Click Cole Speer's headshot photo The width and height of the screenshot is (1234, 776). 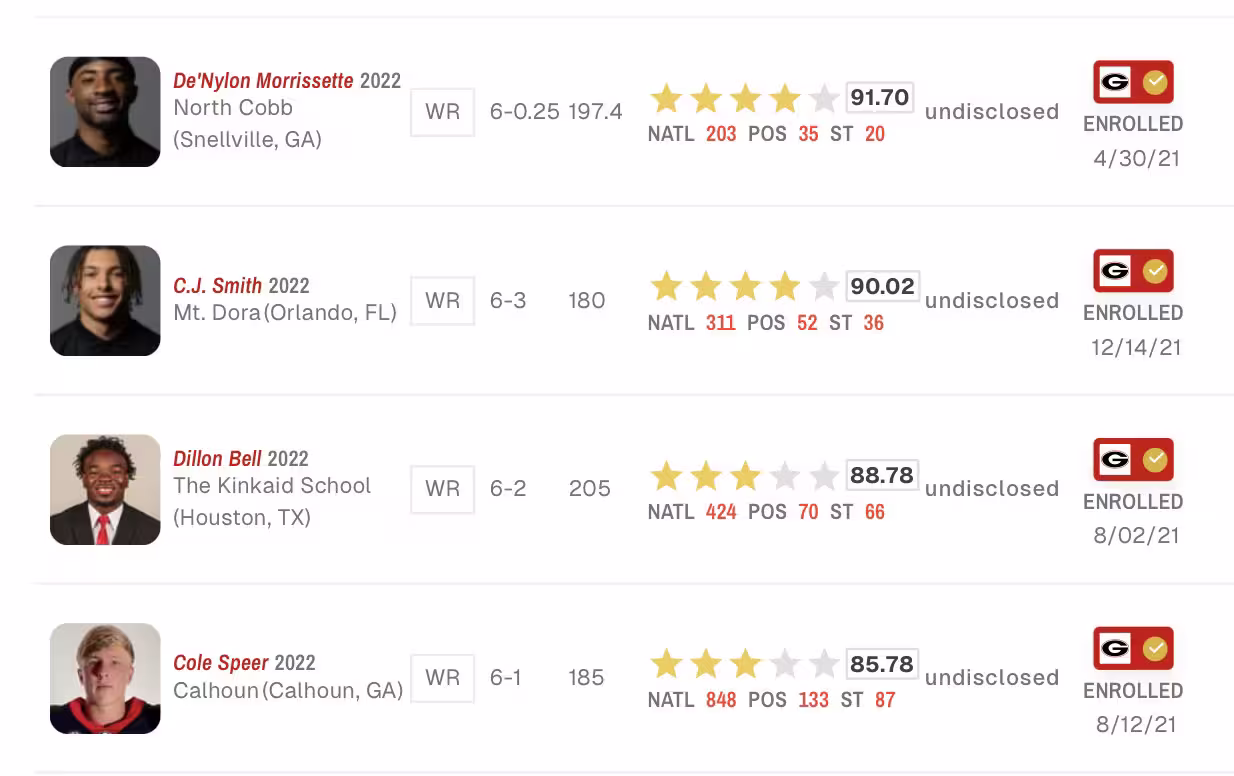(x=105, y=679)
